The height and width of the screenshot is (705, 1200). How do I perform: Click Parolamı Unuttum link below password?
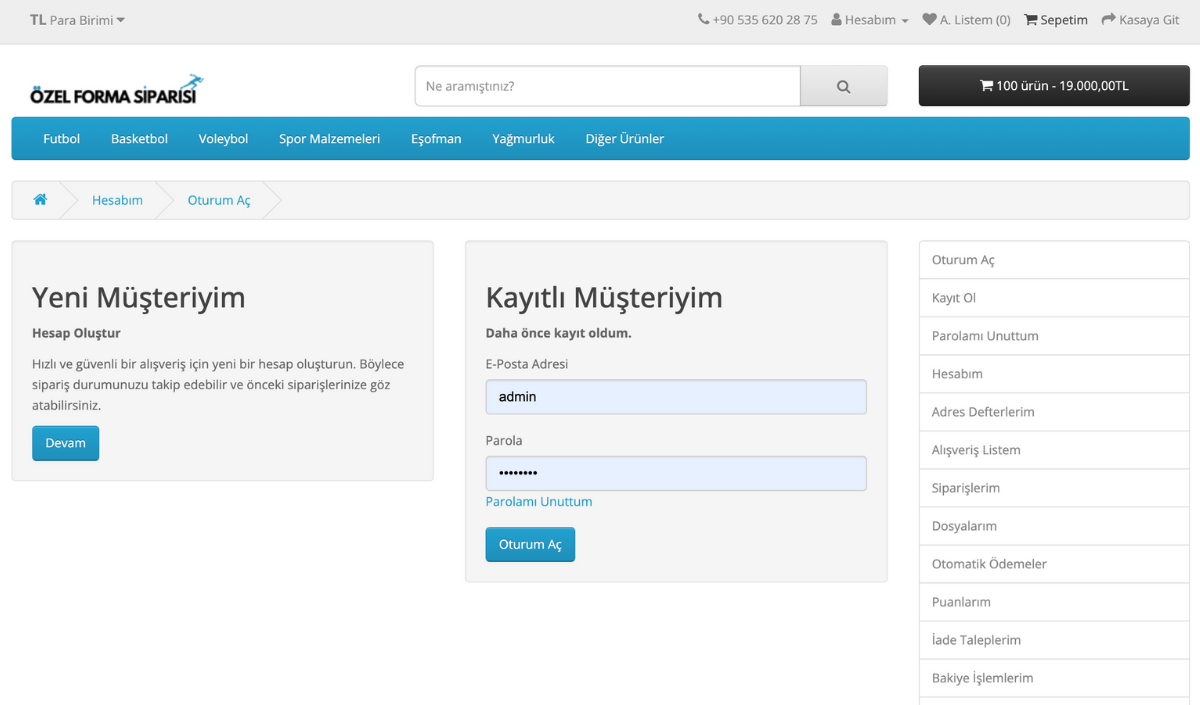point(538,502)
